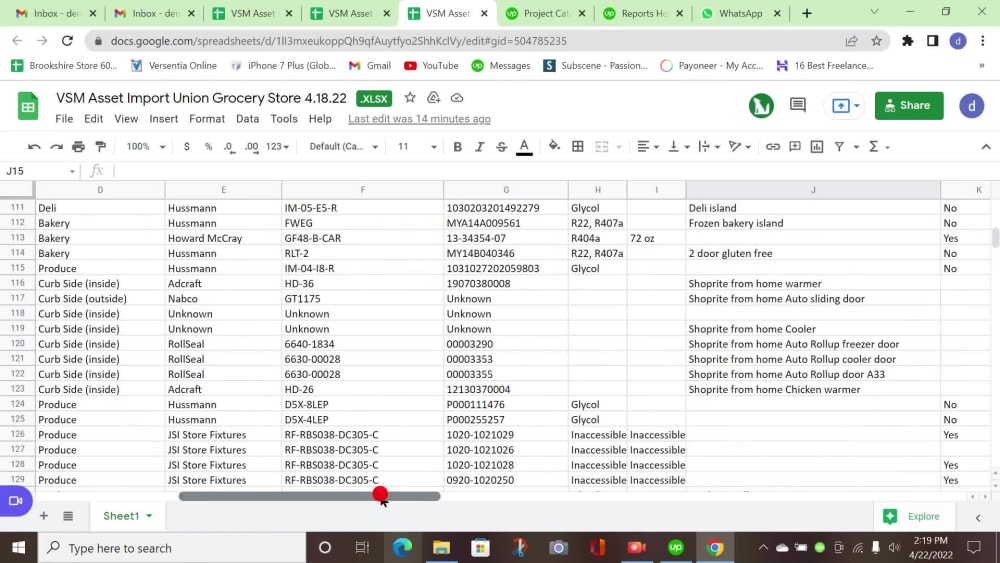The height and width of the screenshot is (563, 1000).
Task: Open horizontal align dropdown
Action: point(648,147)
